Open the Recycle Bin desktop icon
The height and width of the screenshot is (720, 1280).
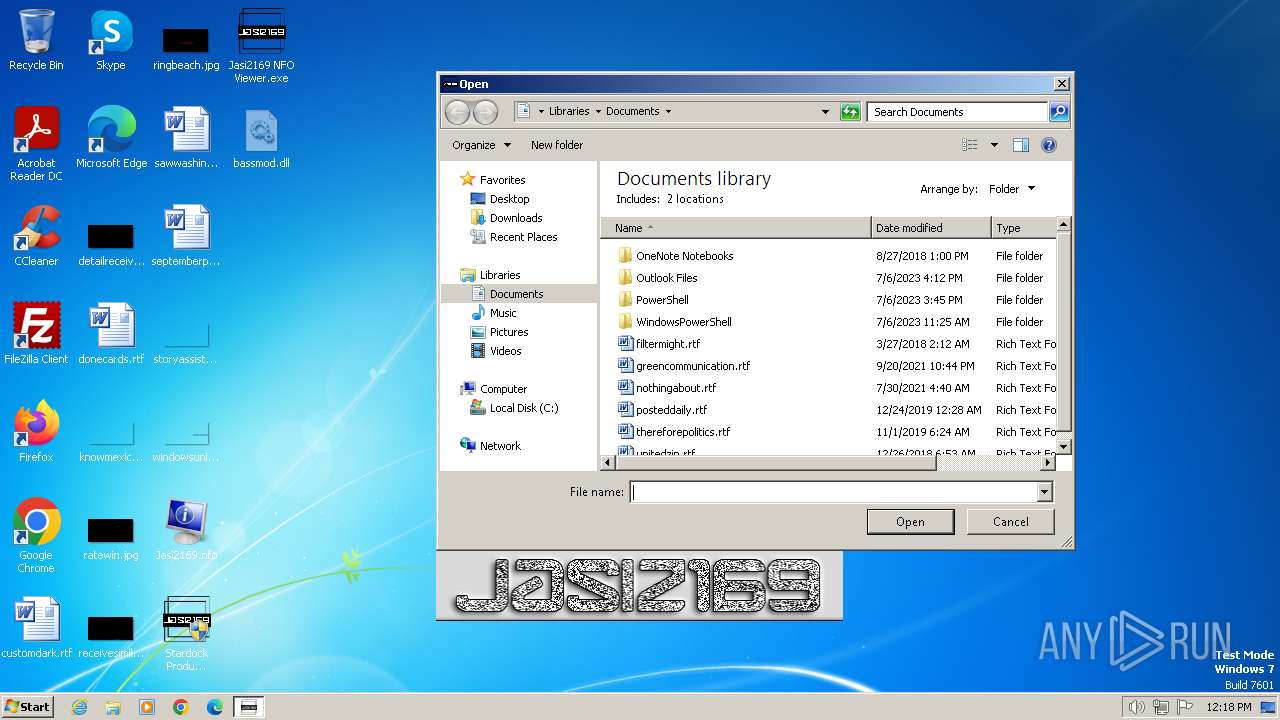point(36,40)
